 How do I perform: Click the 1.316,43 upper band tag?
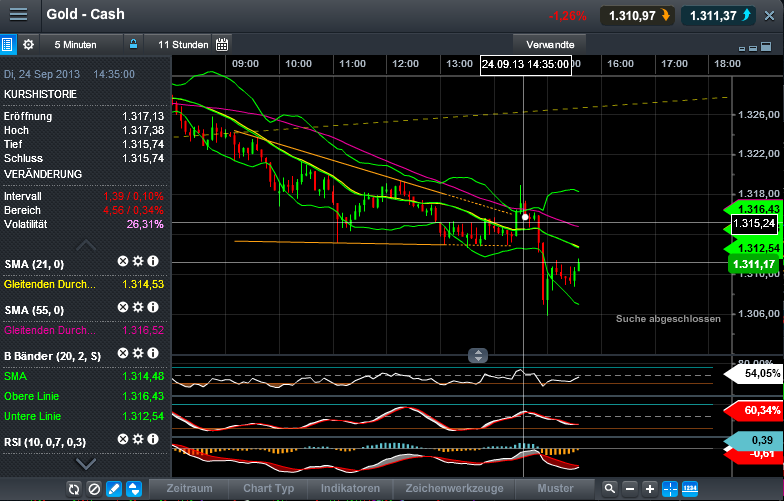(754, 208)
